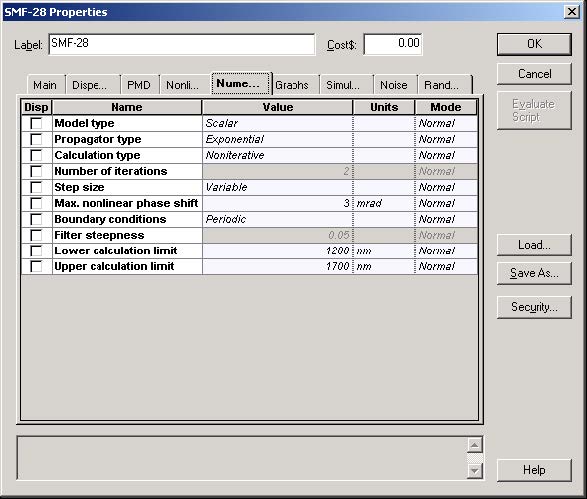Click the Label input field SMF-28

tap(182, 44)
